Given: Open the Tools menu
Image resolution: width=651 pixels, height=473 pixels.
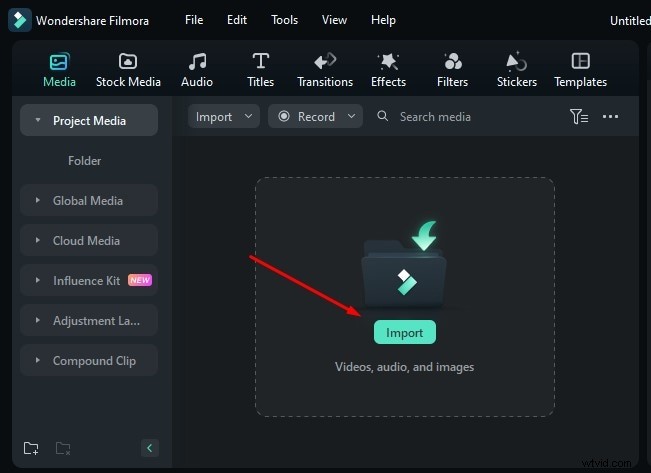Looking at the screenshot, I should tap(284, 20).
